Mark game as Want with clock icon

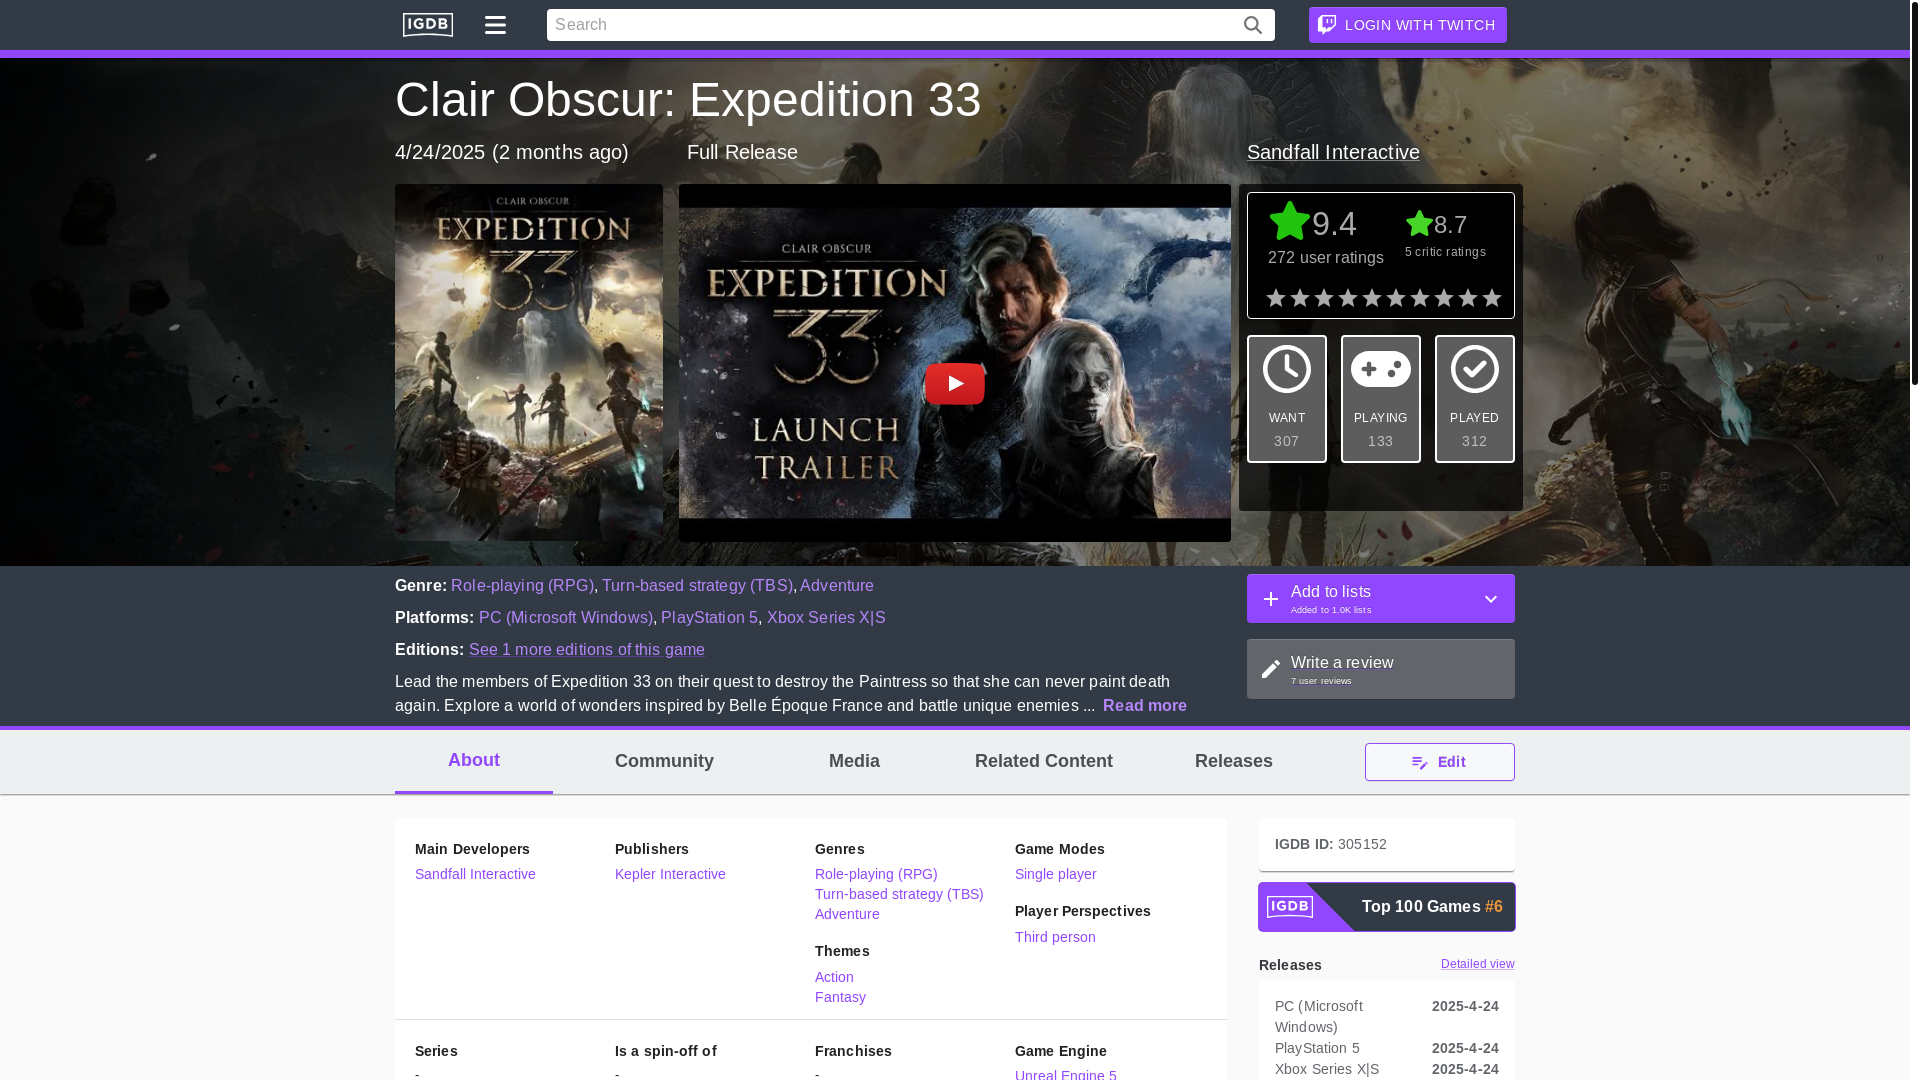coord(1287,399)
